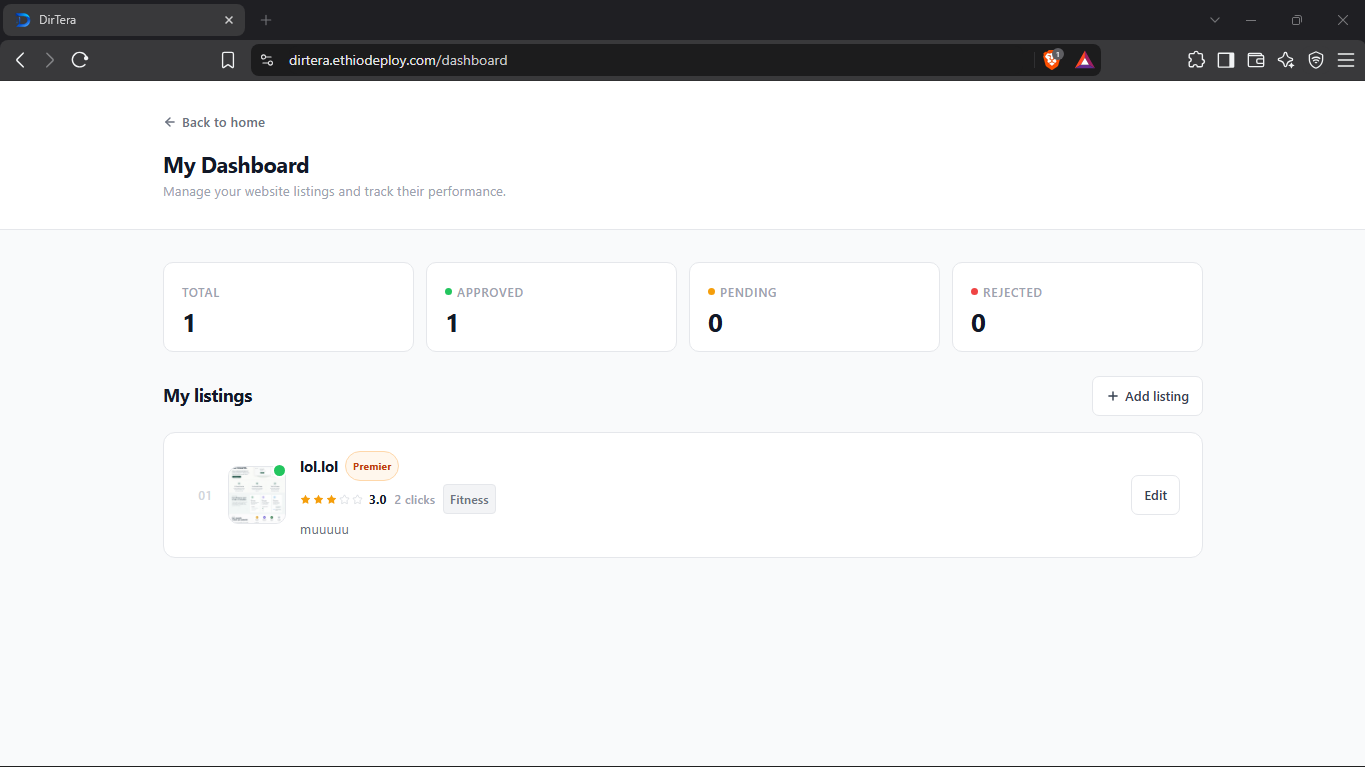Open Leo AI sparkle icon

1286,60
